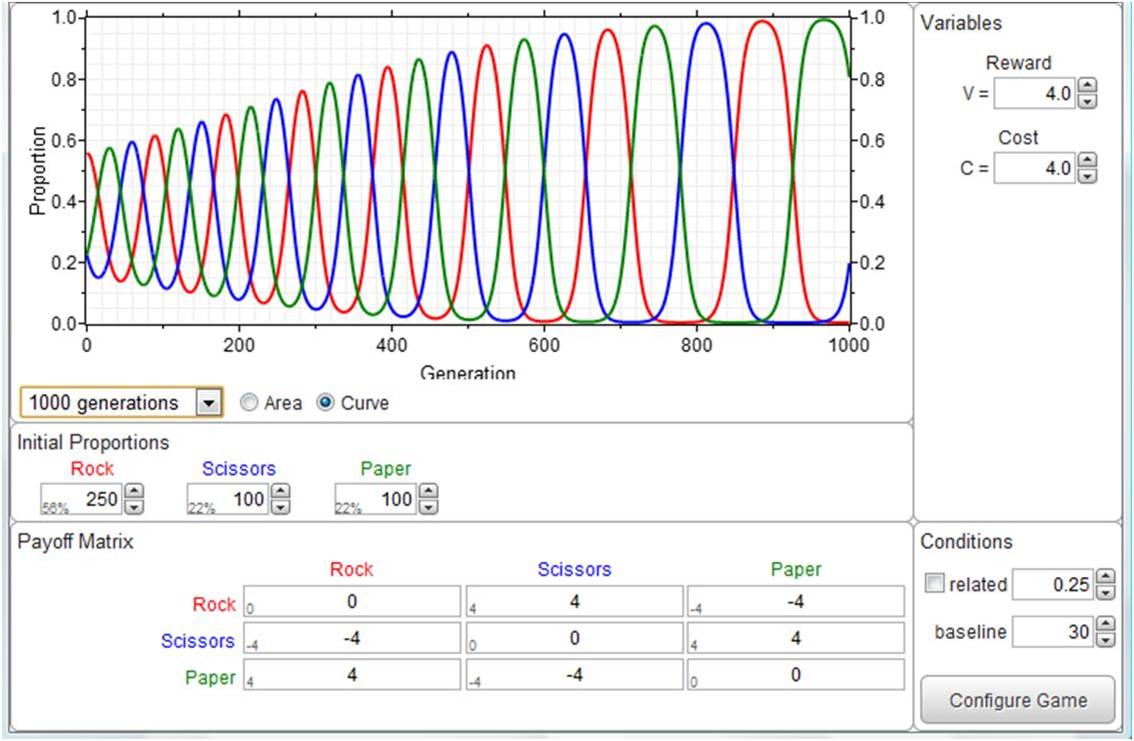Increase the Cost C value with up arrow
This screenshot has width=1134, height=741.
1089,162
